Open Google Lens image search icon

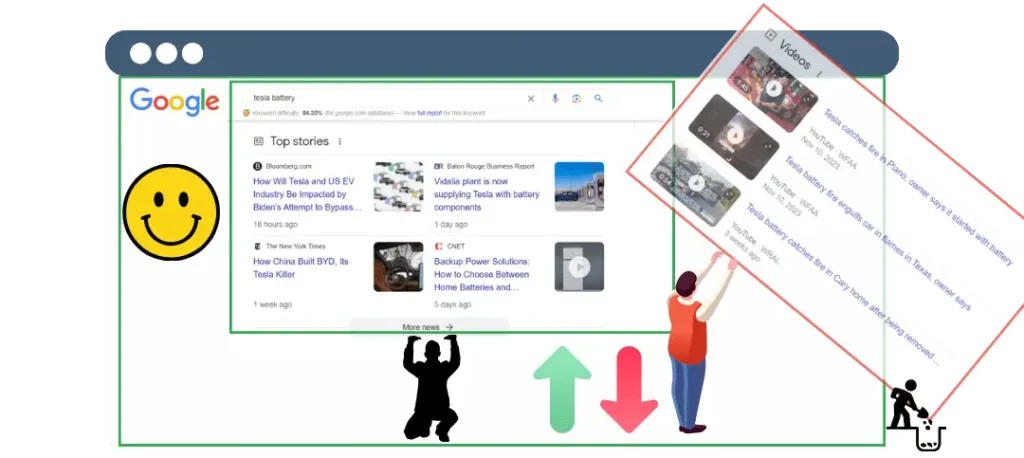point(576,98)
